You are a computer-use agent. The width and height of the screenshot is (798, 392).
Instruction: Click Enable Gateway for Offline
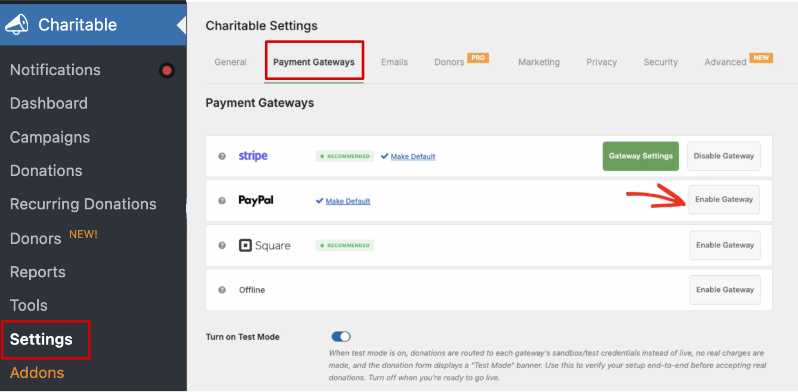725,290
